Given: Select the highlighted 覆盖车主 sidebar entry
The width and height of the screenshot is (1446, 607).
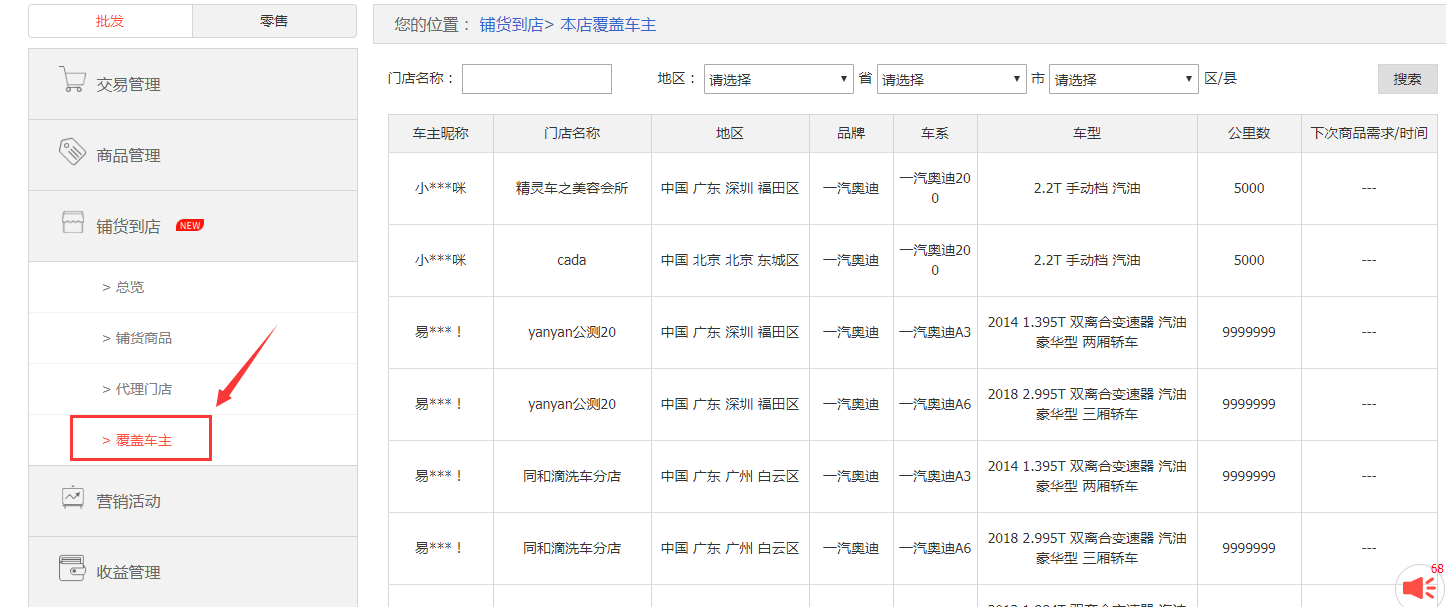Looking at the screenshot, I should [x=140, y=438].
